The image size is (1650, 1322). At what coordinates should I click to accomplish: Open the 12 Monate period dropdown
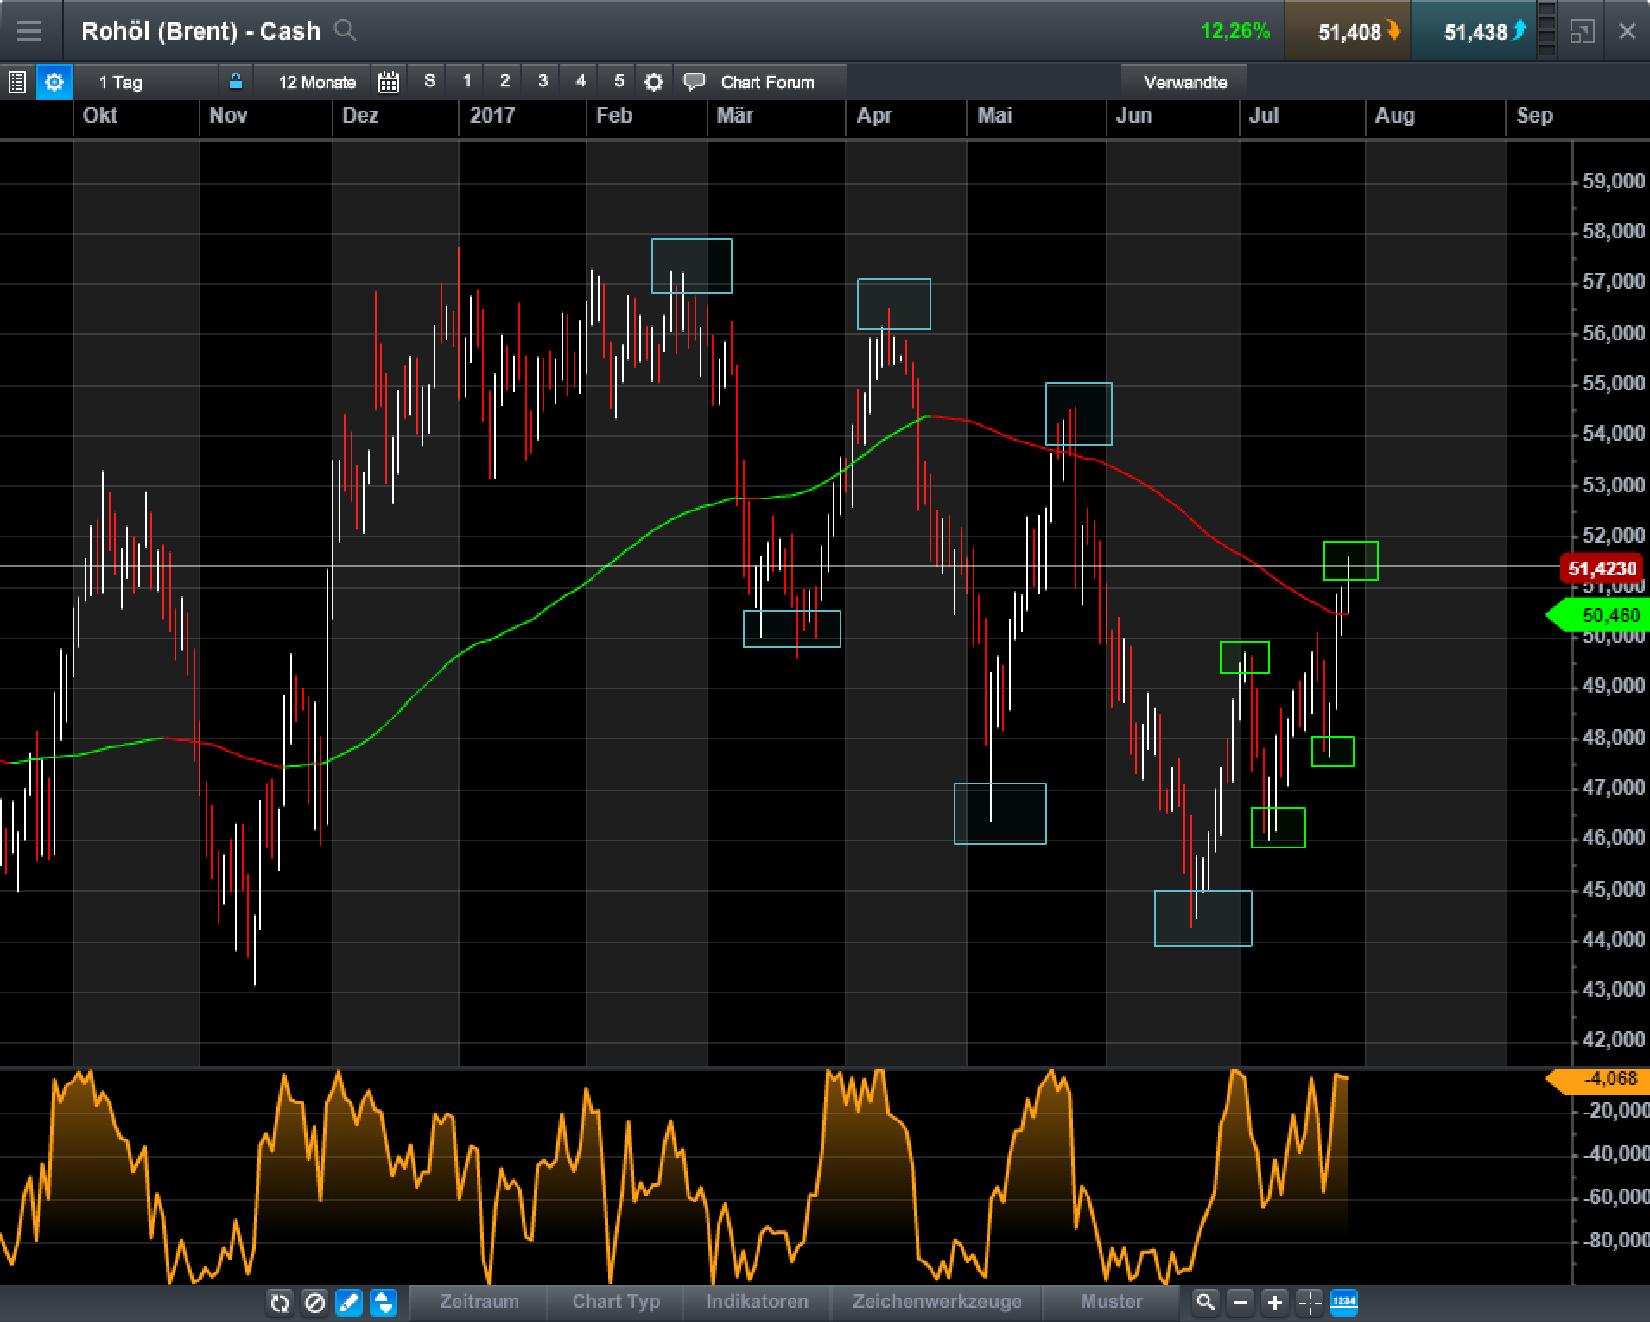click(x=316, y=82)
